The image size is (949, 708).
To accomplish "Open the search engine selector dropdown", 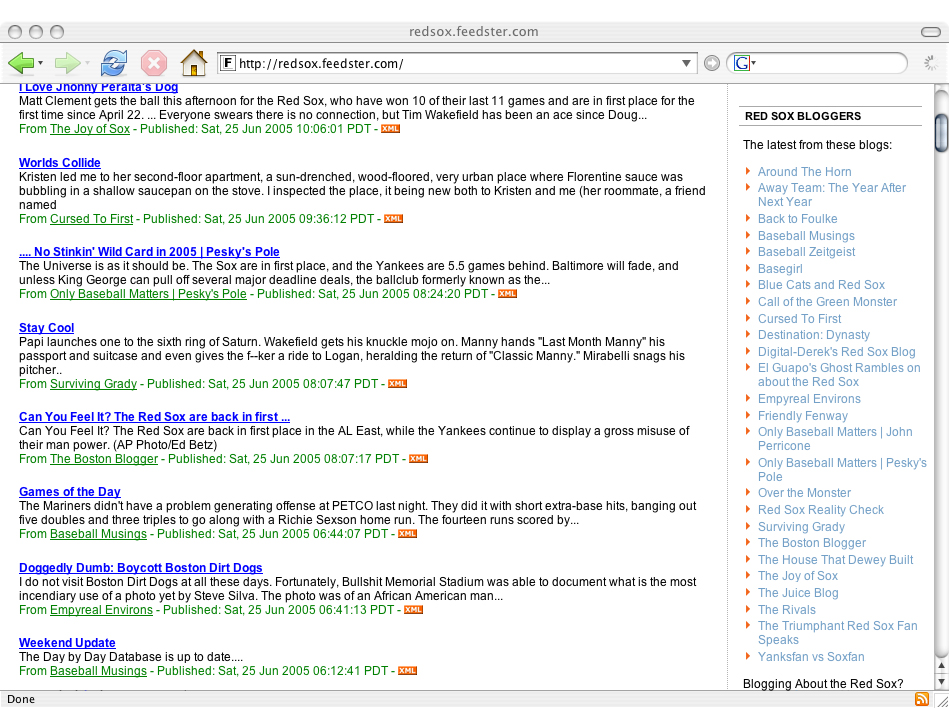I will 754,63.
